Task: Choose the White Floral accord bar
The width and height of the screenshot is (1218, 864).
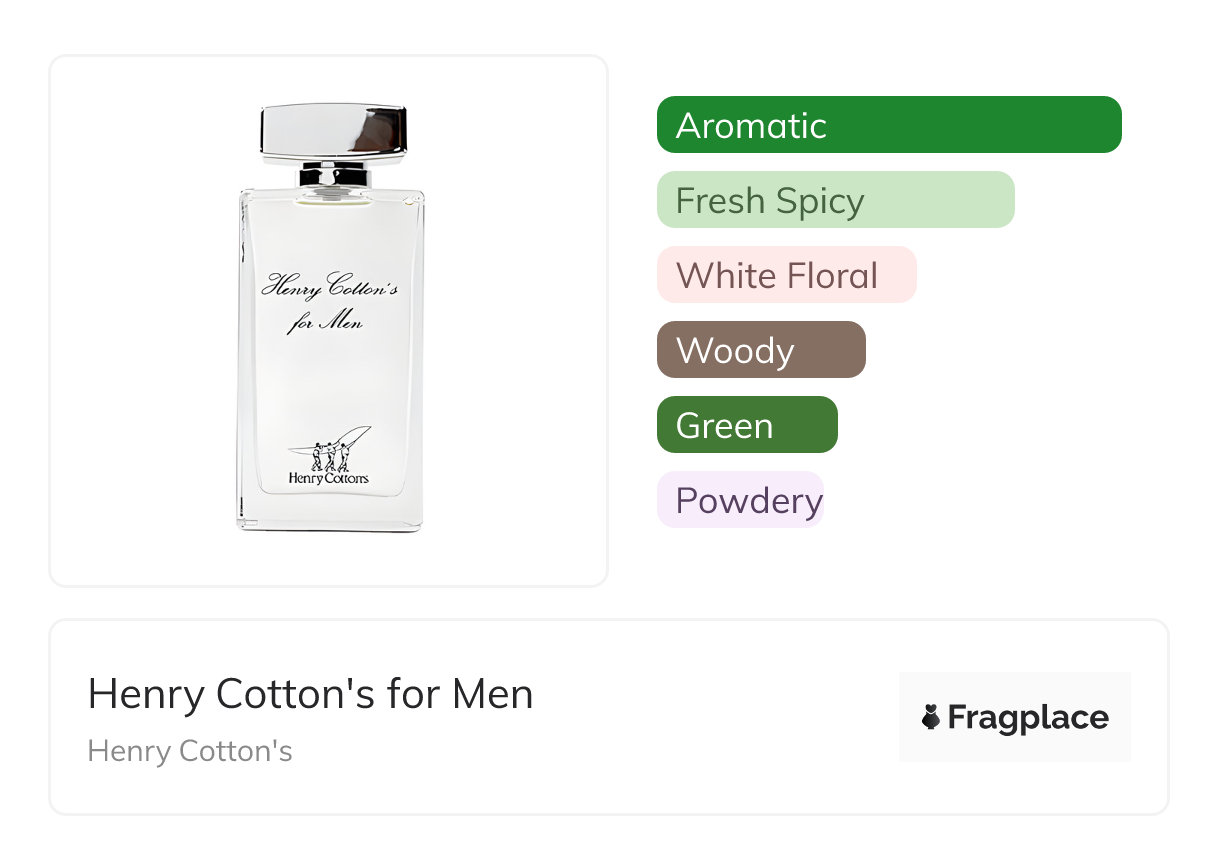Action: (786, 275)
